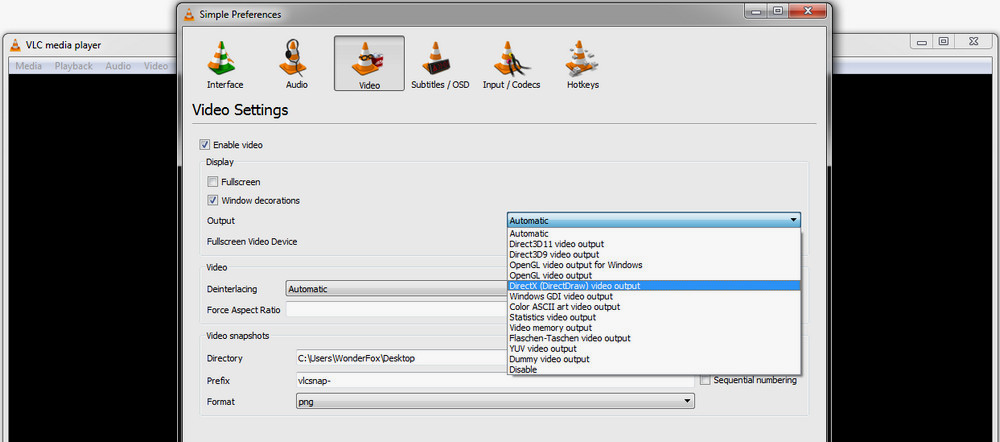1000x442 pixels.
Task: Open the Media menu in VLC window
Action: pyautogui.click(x=29, y=66)
